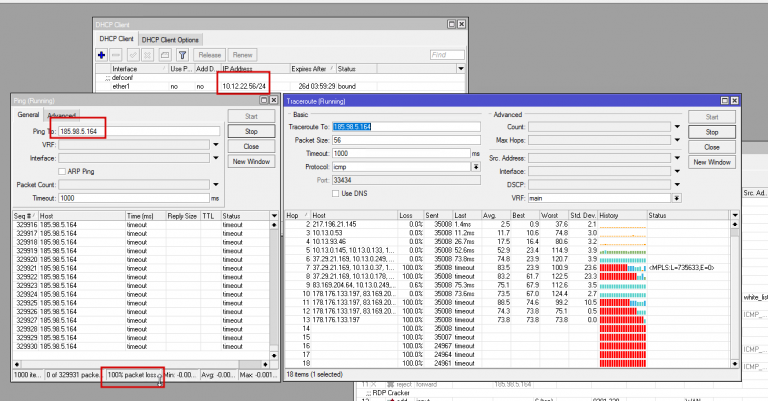The width and height of the screenshot is (768, 401).
Task: Click the Renew button in DHCP Client
Action: (x=242, y=55)
